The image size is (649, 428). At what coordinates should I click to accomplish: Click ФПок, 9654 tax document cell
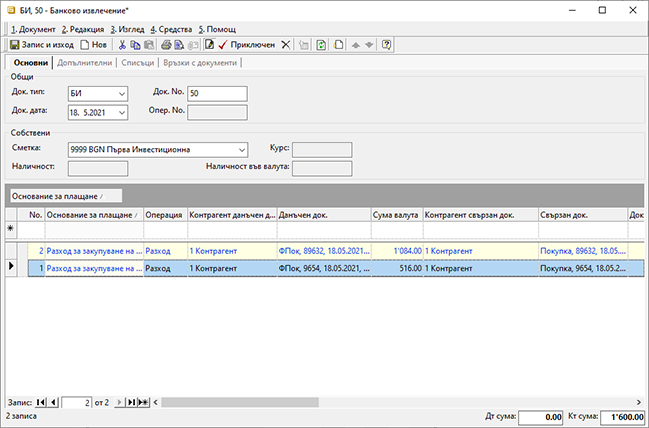[x=324, y=269]
